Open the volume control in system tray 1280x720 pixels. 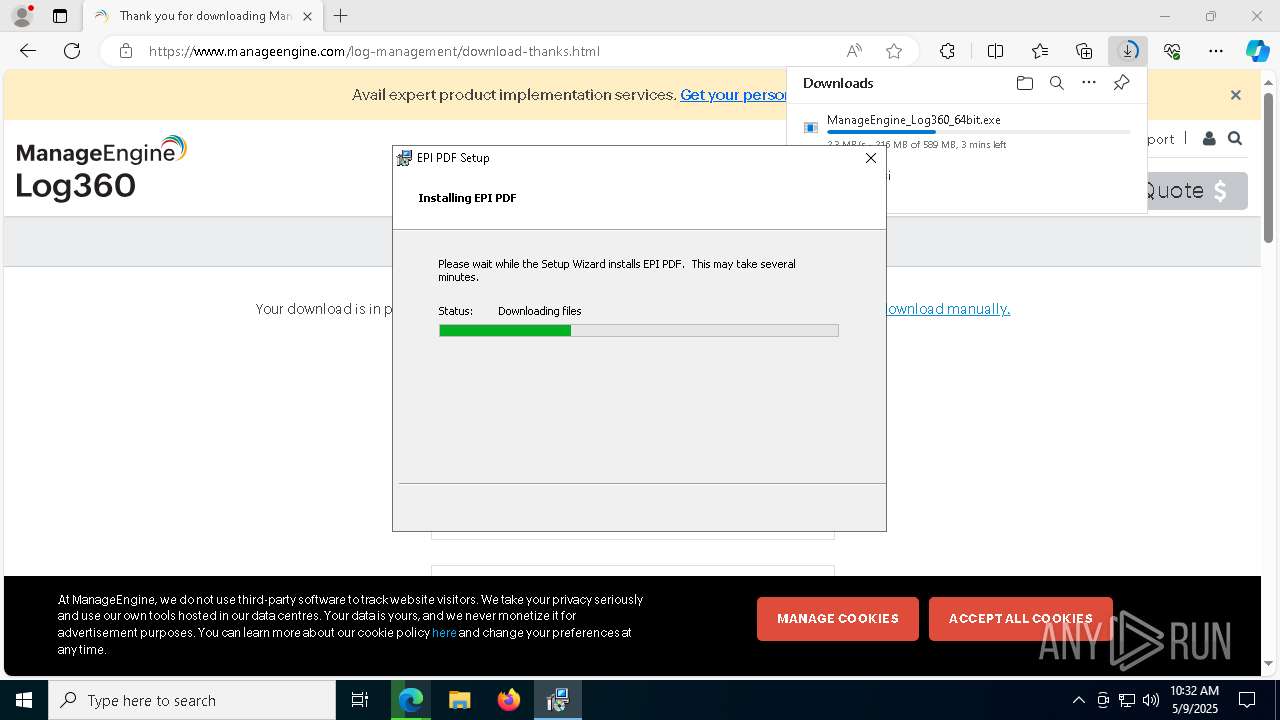pos(1150,700)
